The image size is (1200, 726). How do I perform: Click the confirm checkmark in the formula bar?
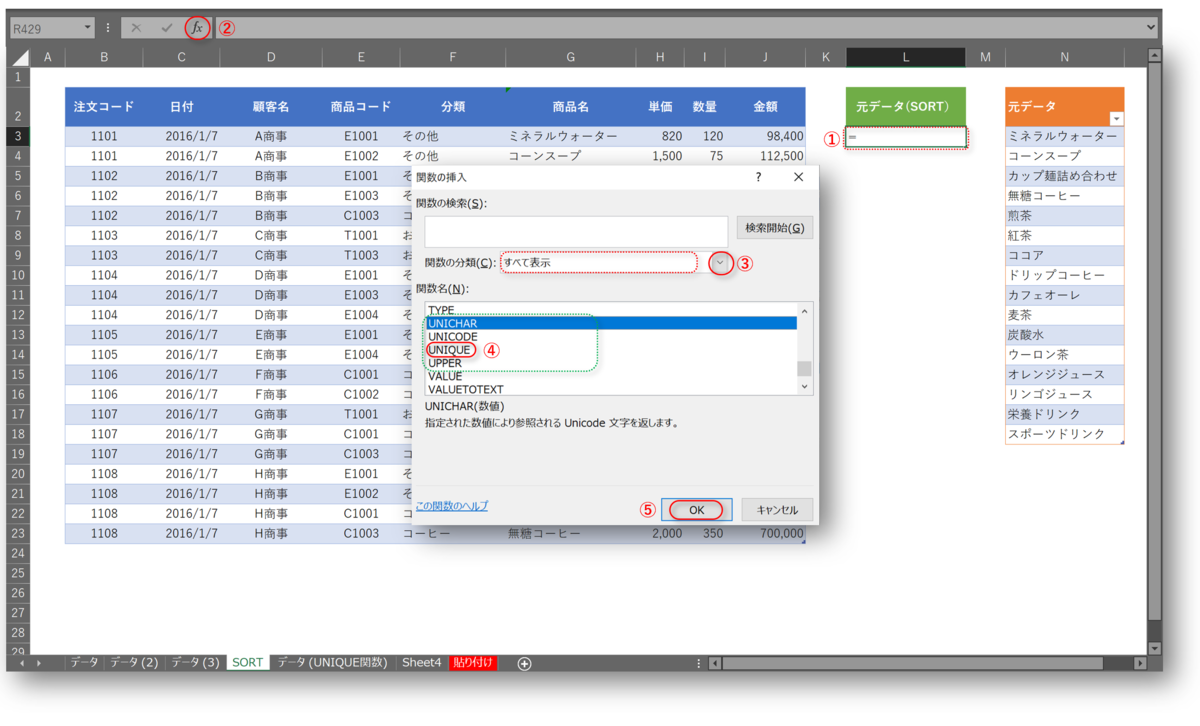[166, 28]
